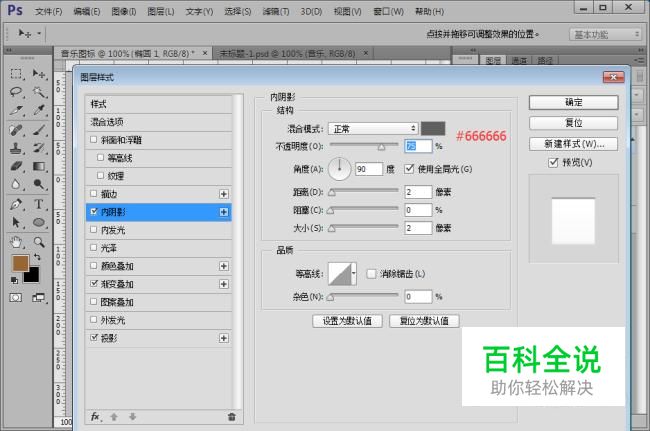Select the Move tool in toolbox

[39, 74]
